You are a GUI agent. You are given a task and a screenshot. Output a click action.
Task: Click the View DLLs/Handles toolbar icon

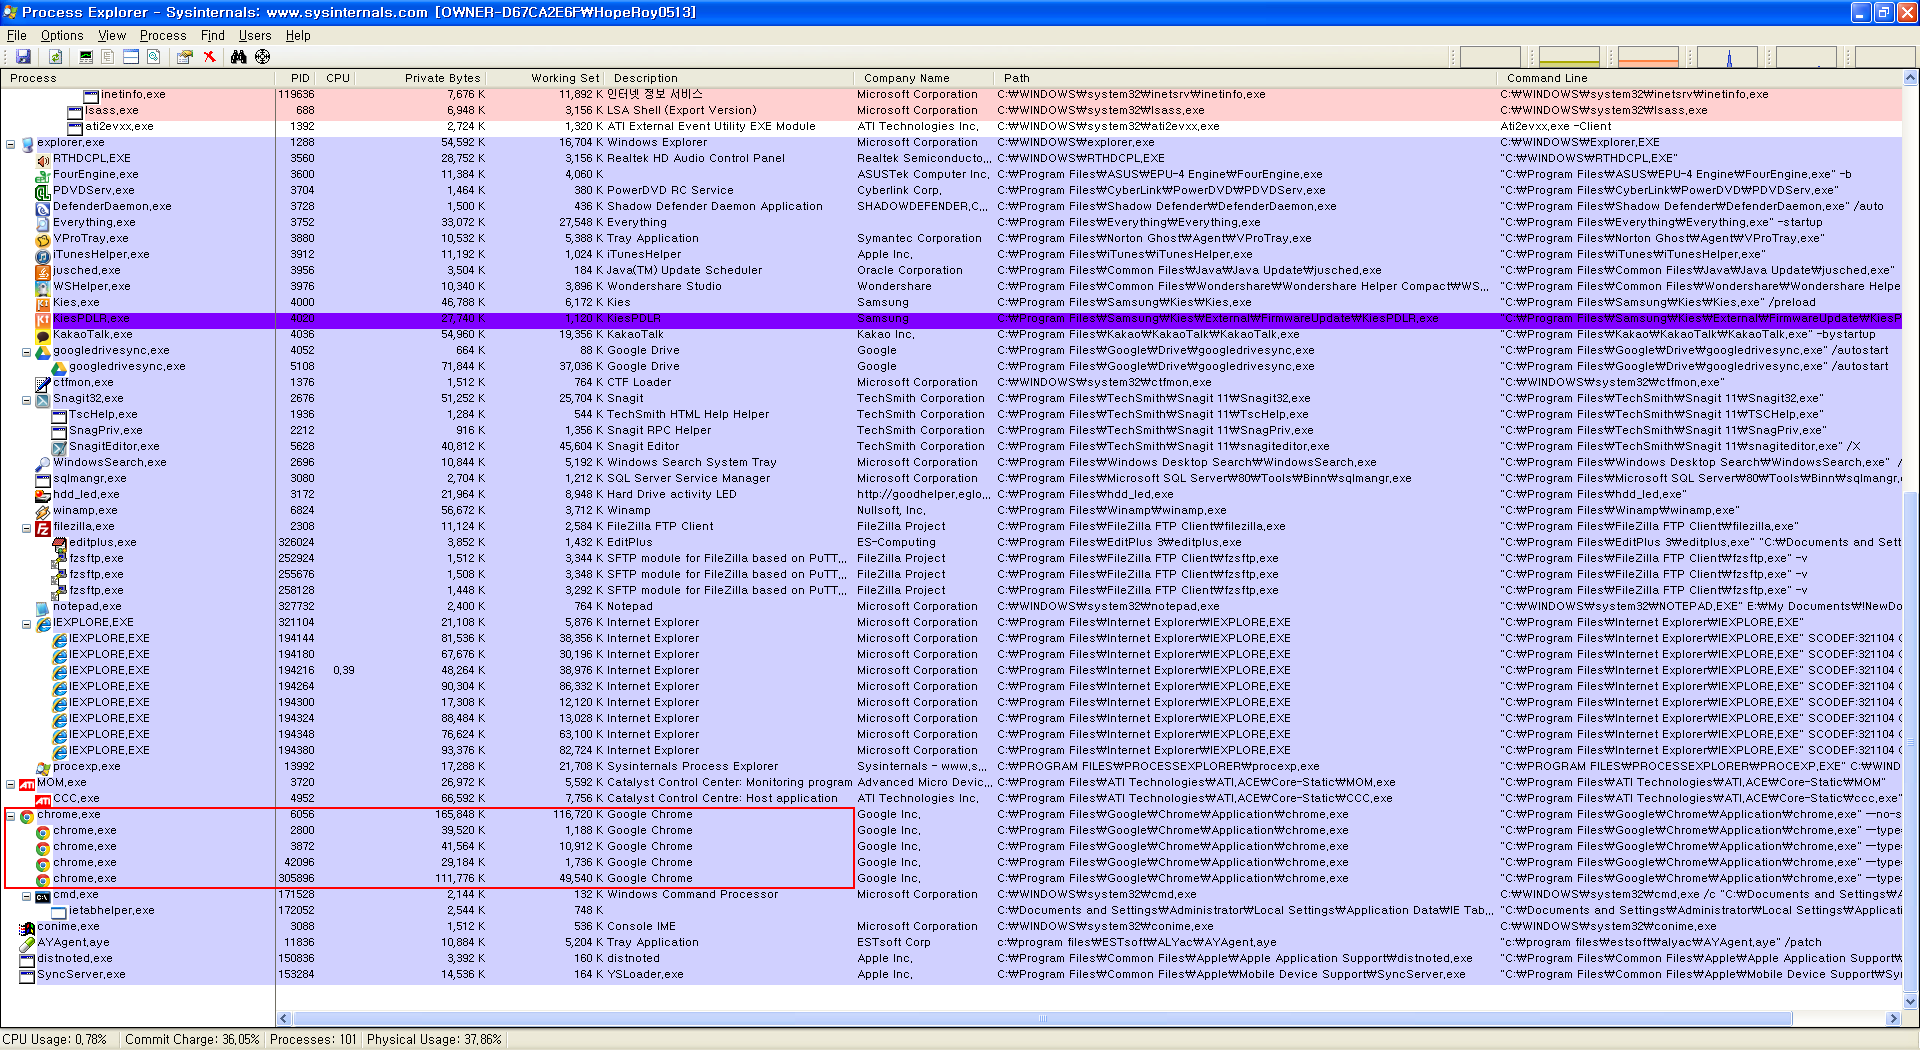pyautogui.click(x=153, y=57)
